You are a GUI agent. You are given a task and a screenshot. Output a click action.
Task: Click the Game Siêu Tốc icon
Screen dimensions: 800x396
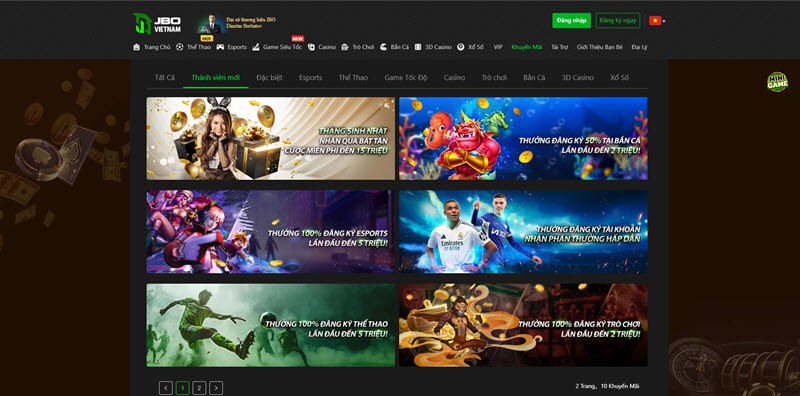click(256, 47)
